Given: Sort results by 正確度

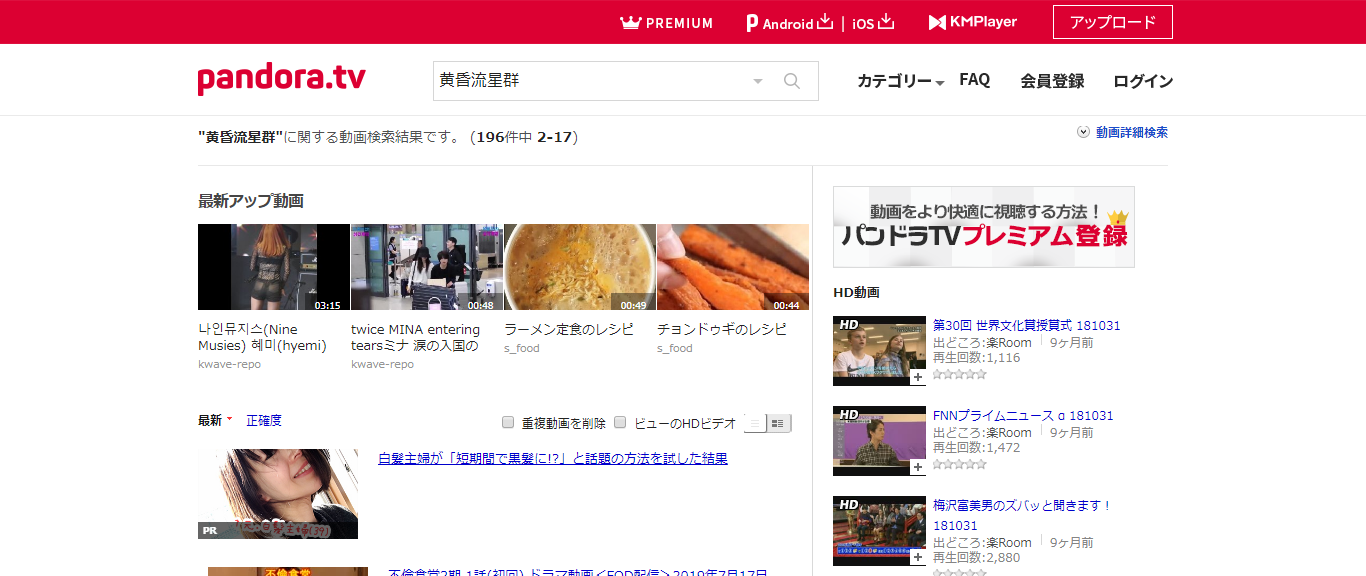Looking at the screenshot, I should tap(264, 421).
